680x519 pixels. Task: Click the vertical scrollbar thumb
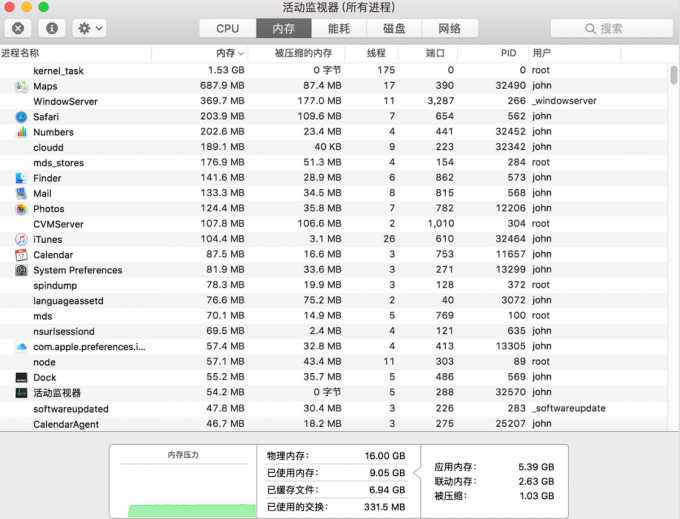pos(673,75)
